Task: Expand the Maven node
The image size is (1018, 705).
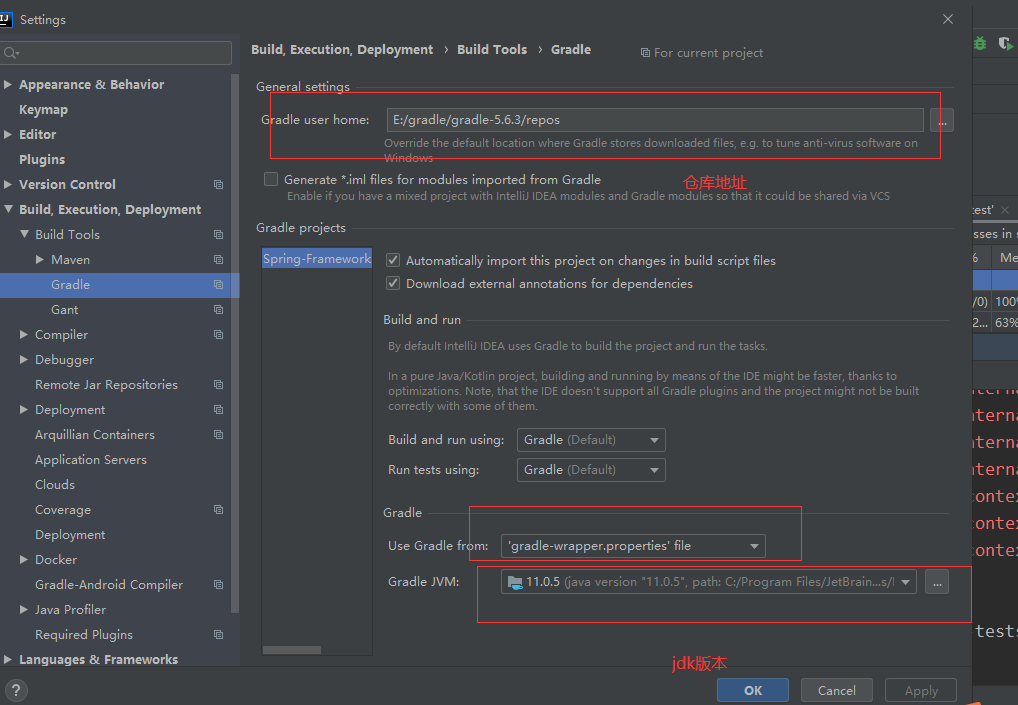Action: [x=40, y=260]
